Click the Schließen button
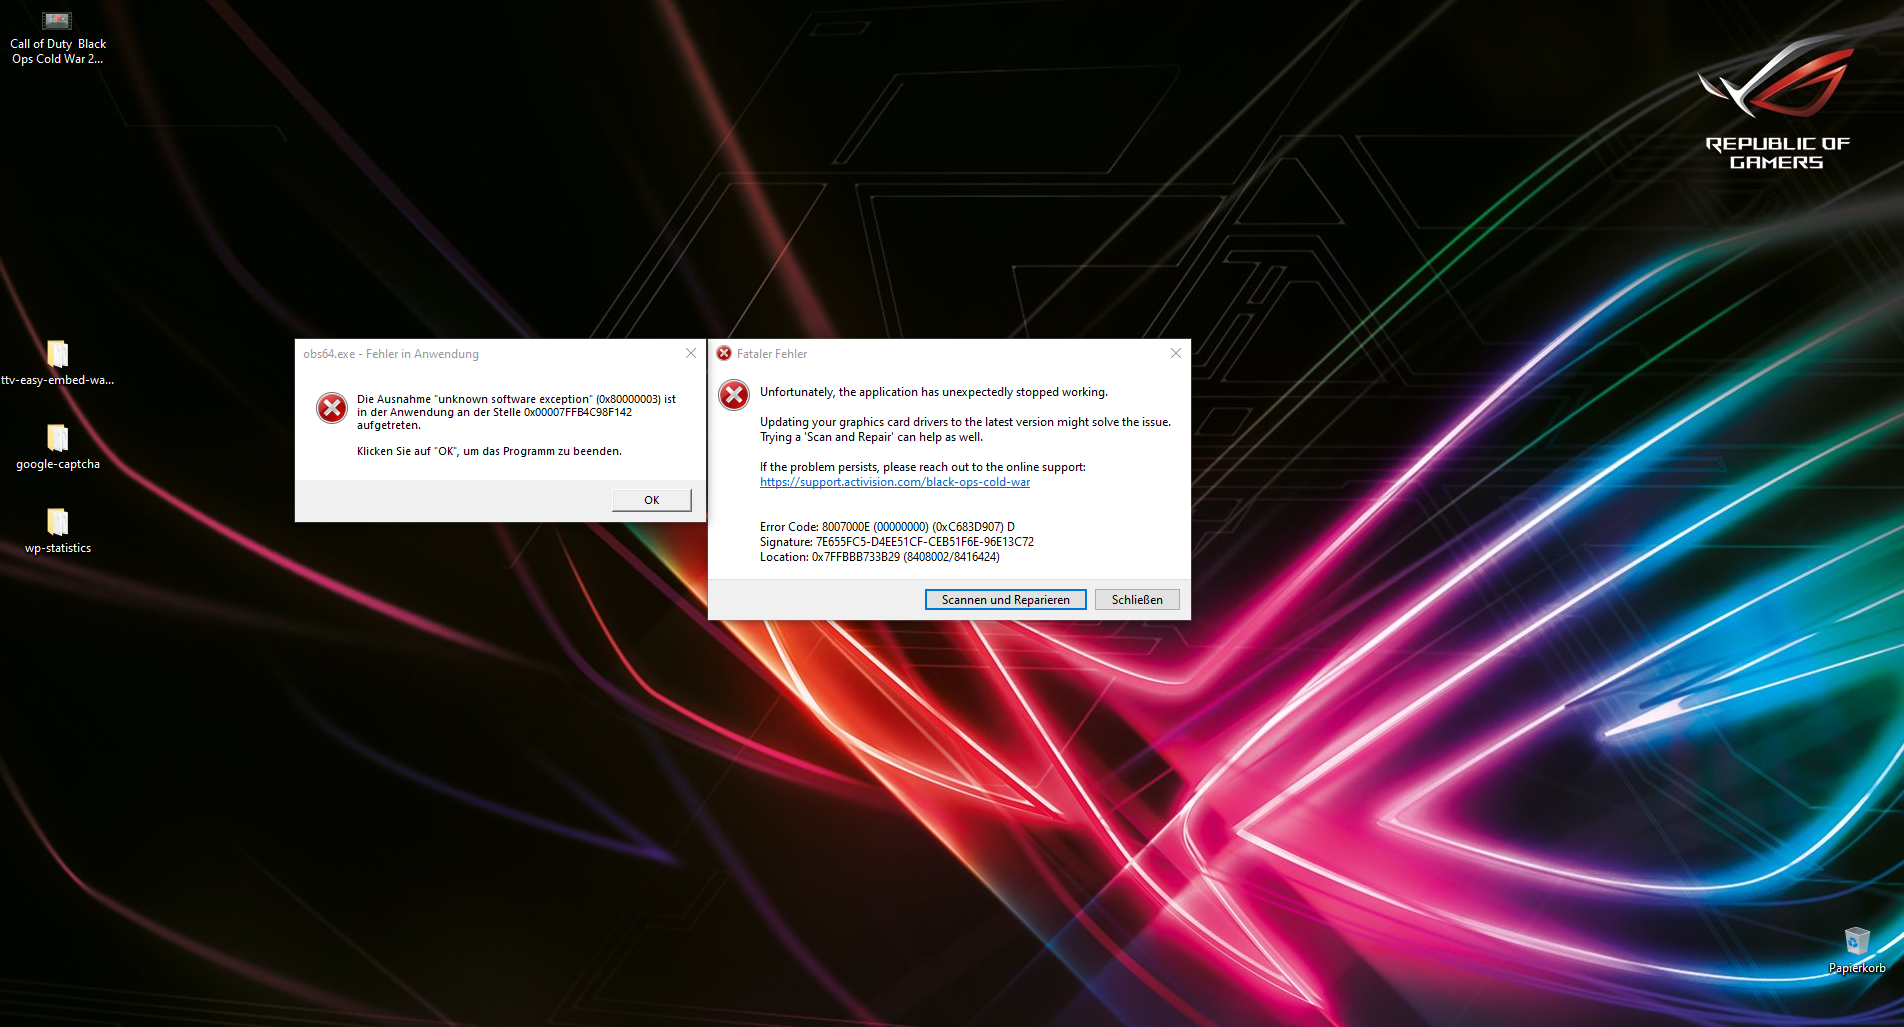 click(1137, 600)
